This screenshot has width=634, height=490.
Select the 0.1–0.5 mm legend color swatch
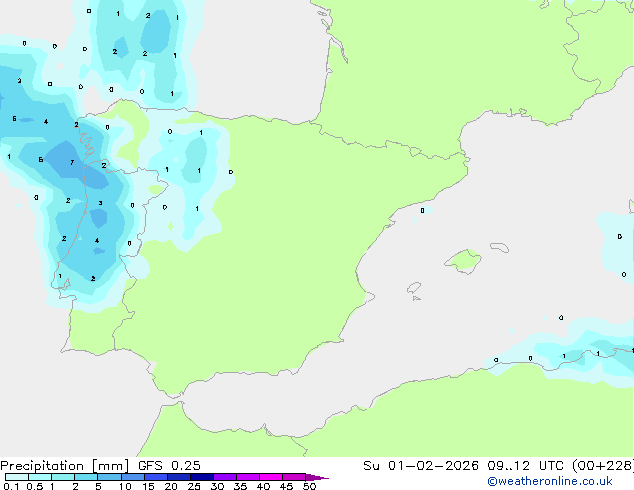17,477
